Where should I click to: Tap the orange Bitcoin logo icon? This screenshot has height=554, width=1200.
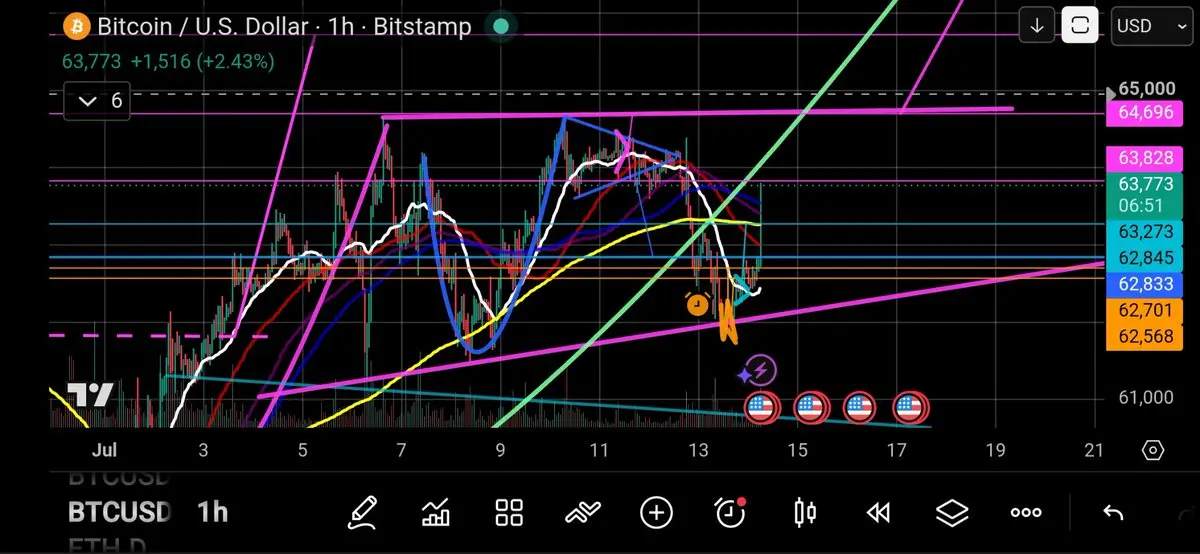pyautogui.click(x=76, y=26)
